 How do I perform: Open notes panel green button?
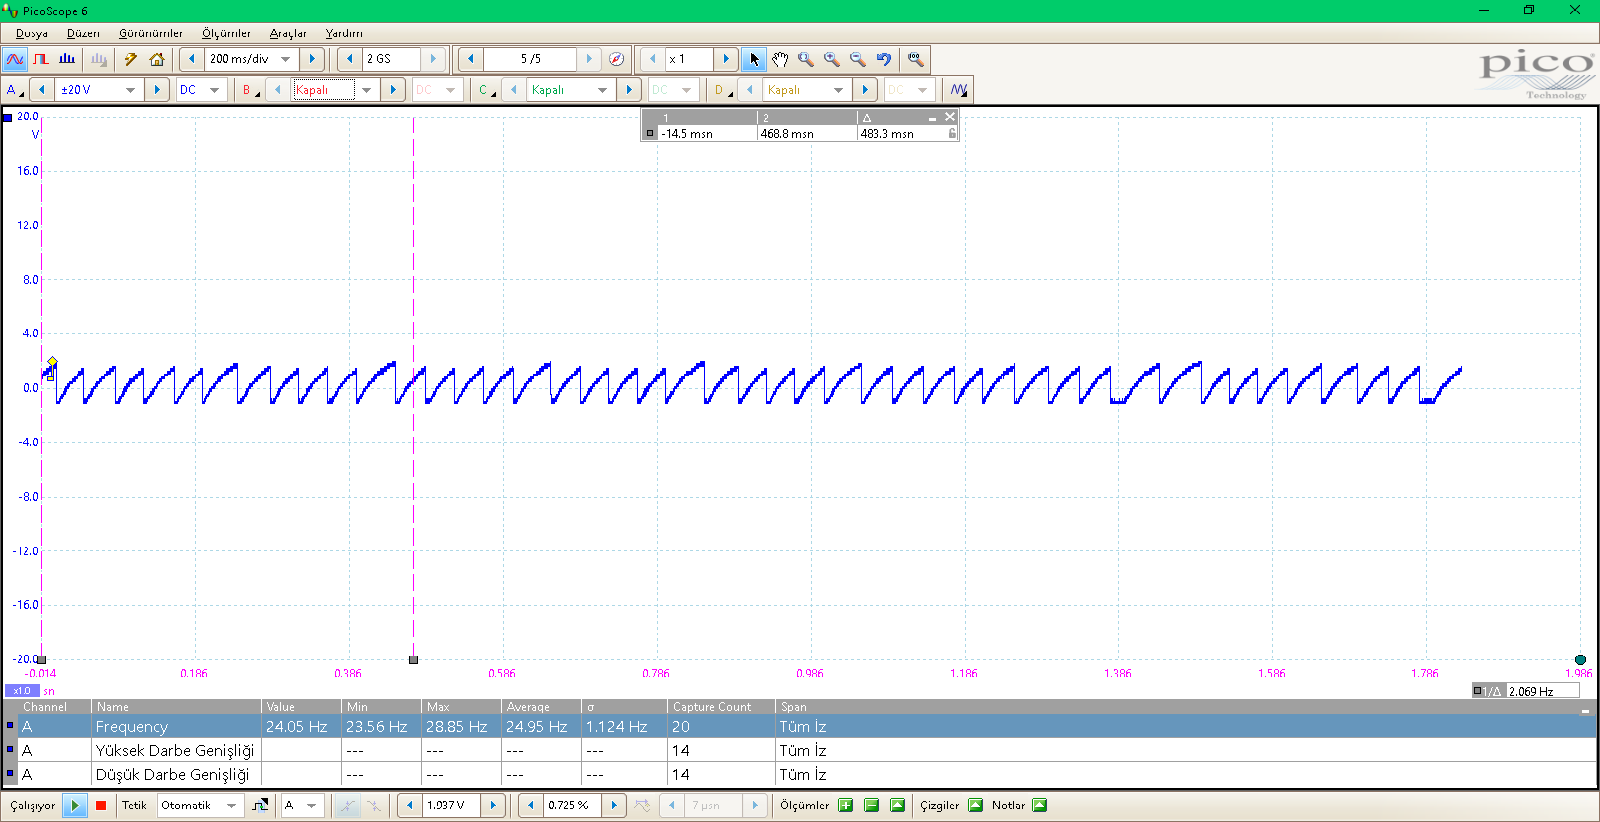coord(1040,805)
